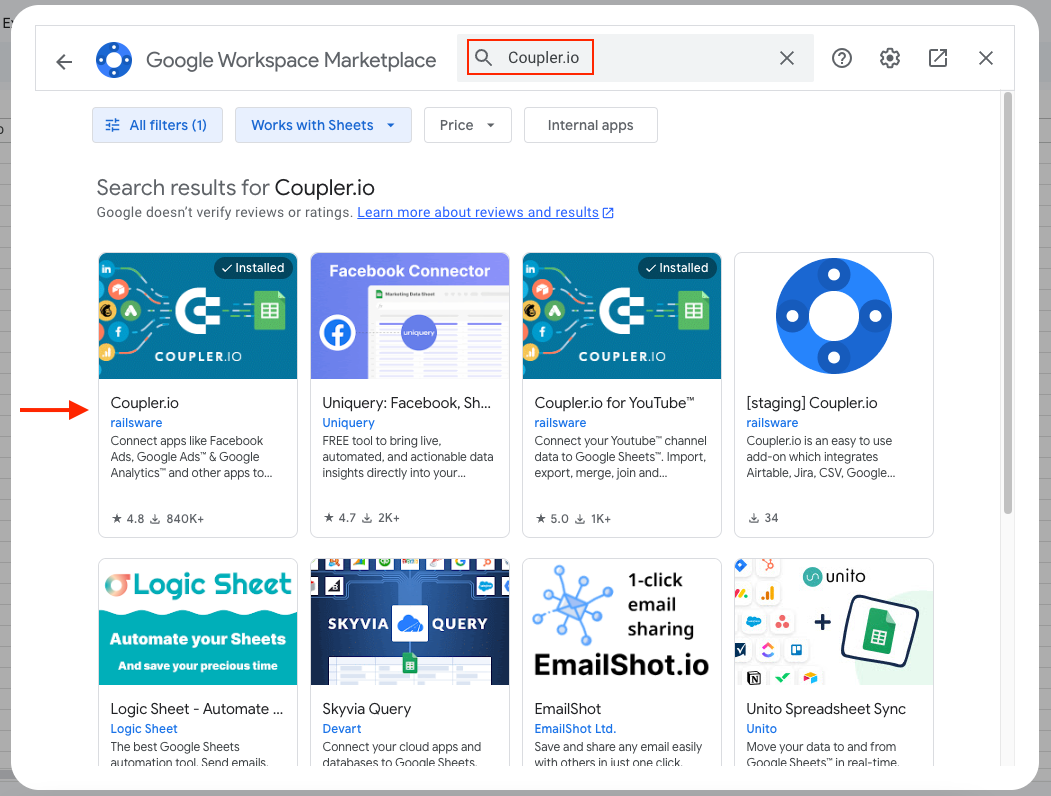Click the Google Workspace Marketplace logo
The width and height of the screenshot is (1051, 796).
114,60
